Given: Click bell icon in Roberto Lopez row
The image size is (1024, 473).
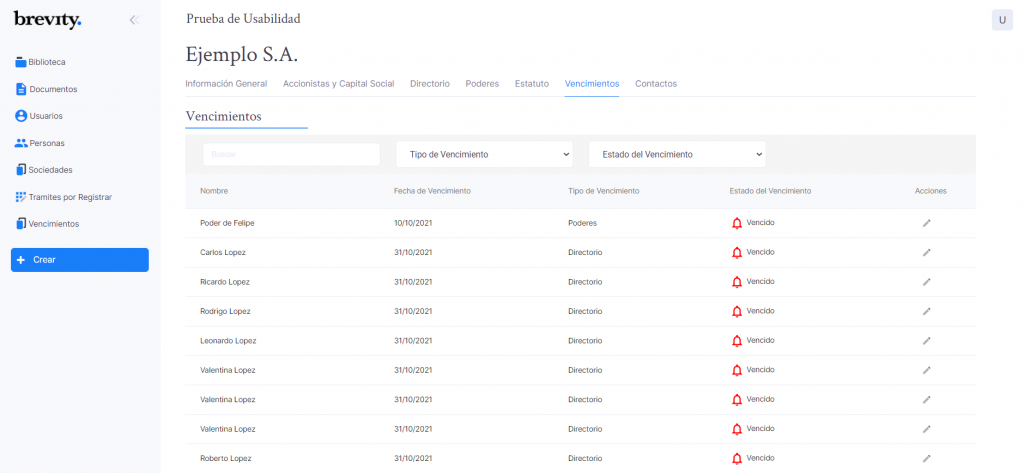Looking at the screenshot, I should coord(737,459).
